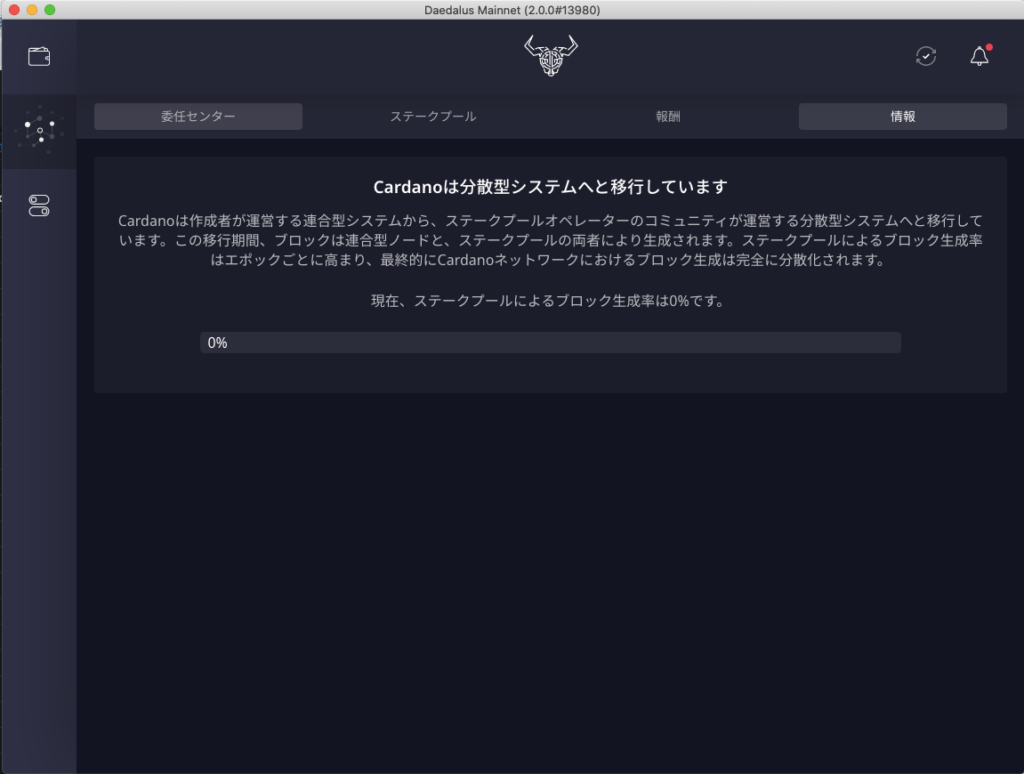Check the node sync status icon

click(x=926, y=57)
